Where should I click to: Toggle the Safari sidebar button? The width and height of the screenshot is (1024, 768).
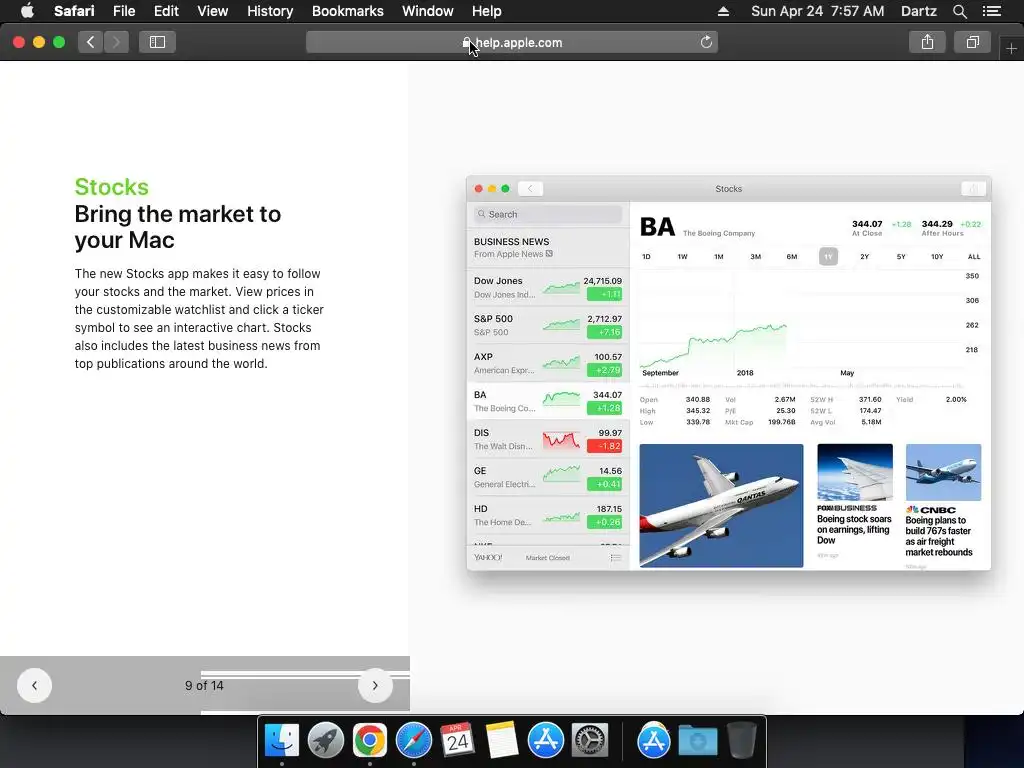157,42
